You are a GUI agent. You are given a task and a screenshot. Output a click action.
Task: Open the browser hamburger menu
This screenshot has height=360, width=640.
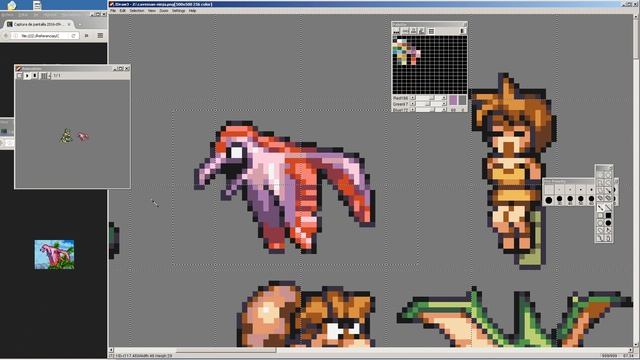tap(100, 36)
